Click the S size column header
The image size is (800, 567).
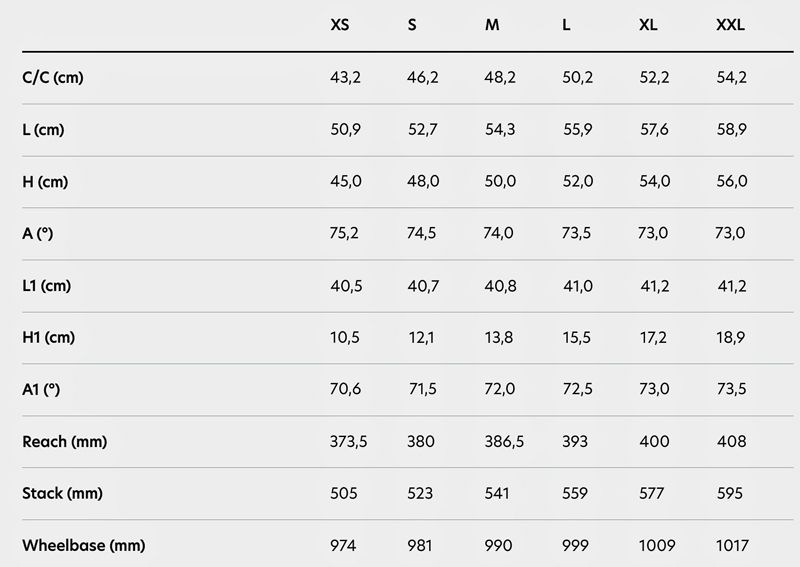point(412,24)
